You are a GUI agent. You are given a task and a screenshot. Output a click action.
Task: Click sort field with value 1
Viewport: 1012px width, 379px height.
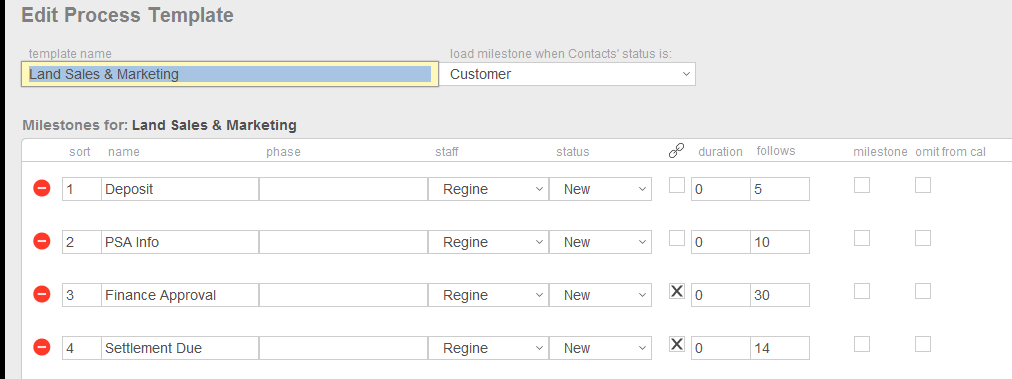click(82, 189)
